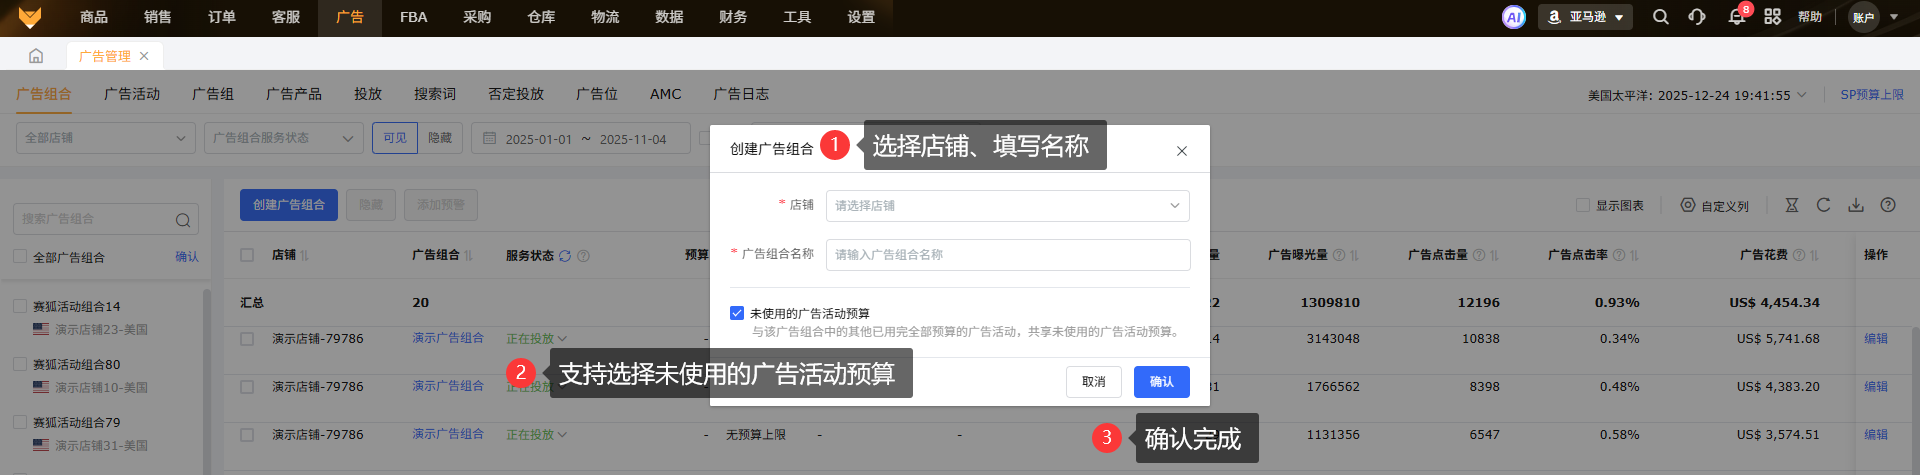Show help for 服务状态 column
Image resolution: width=1920 pixels, height=475 pixels.
(x=583, y=256)
